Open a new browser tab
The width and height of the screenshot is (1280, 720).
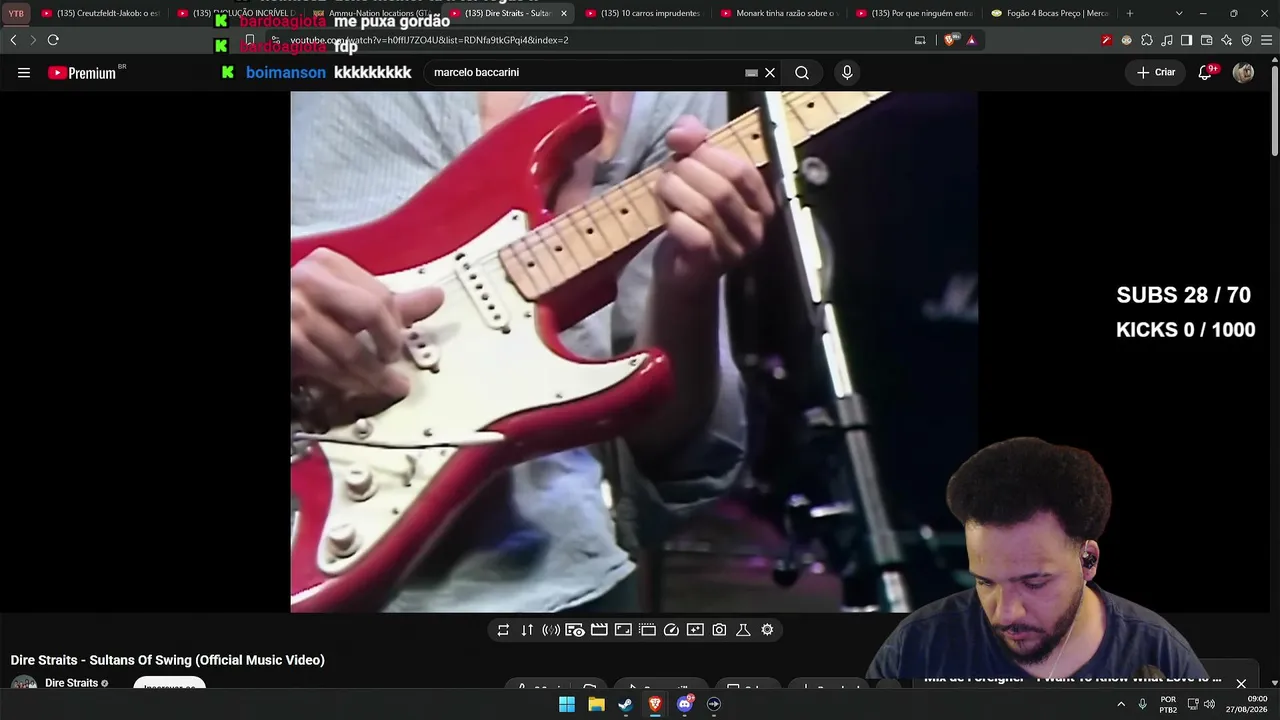(1130, 14)
